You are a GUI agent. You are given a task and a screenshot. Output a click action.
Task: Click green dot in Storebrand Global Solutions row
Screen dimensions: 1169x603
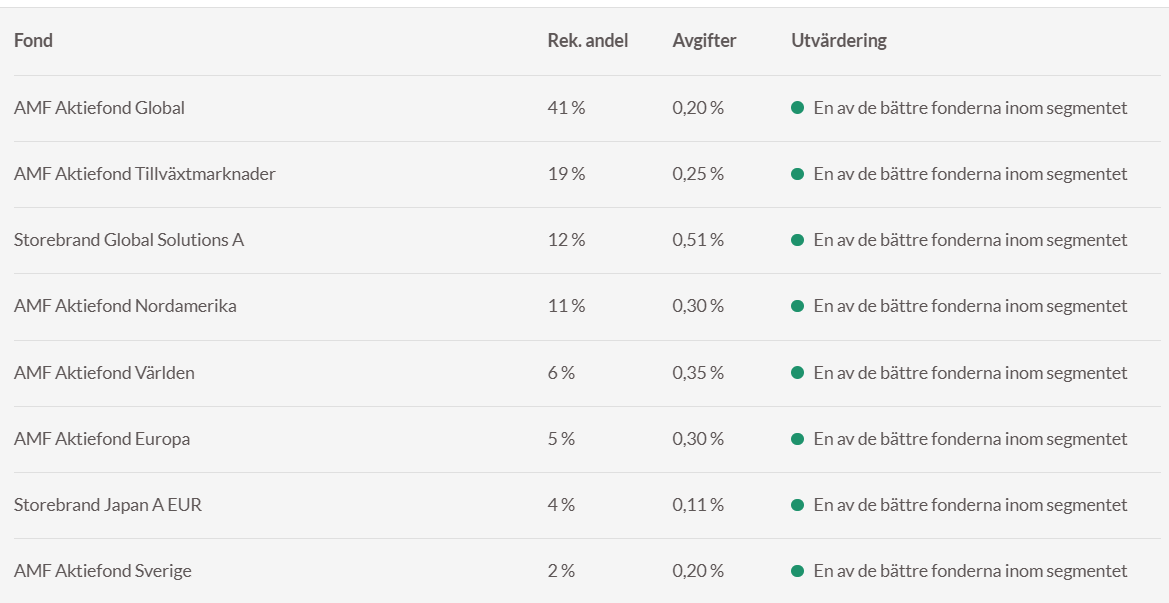point(797,240)
